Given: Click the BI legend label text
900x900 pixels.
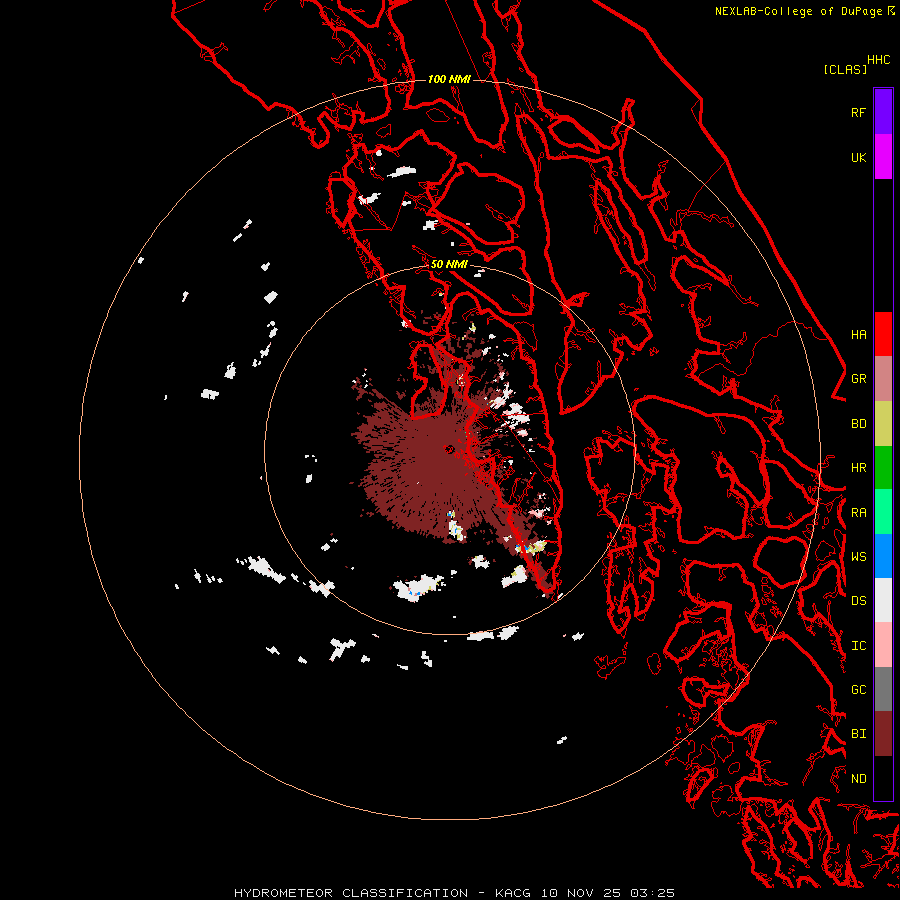Looking at the screenshot, I should point(859,734).
